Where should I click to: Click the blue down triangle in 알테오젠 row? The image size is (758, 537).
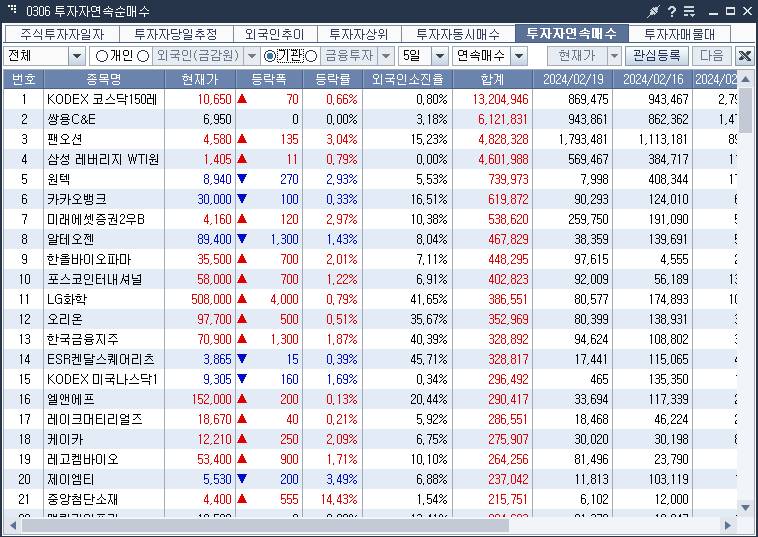click(x=242, y=239)
